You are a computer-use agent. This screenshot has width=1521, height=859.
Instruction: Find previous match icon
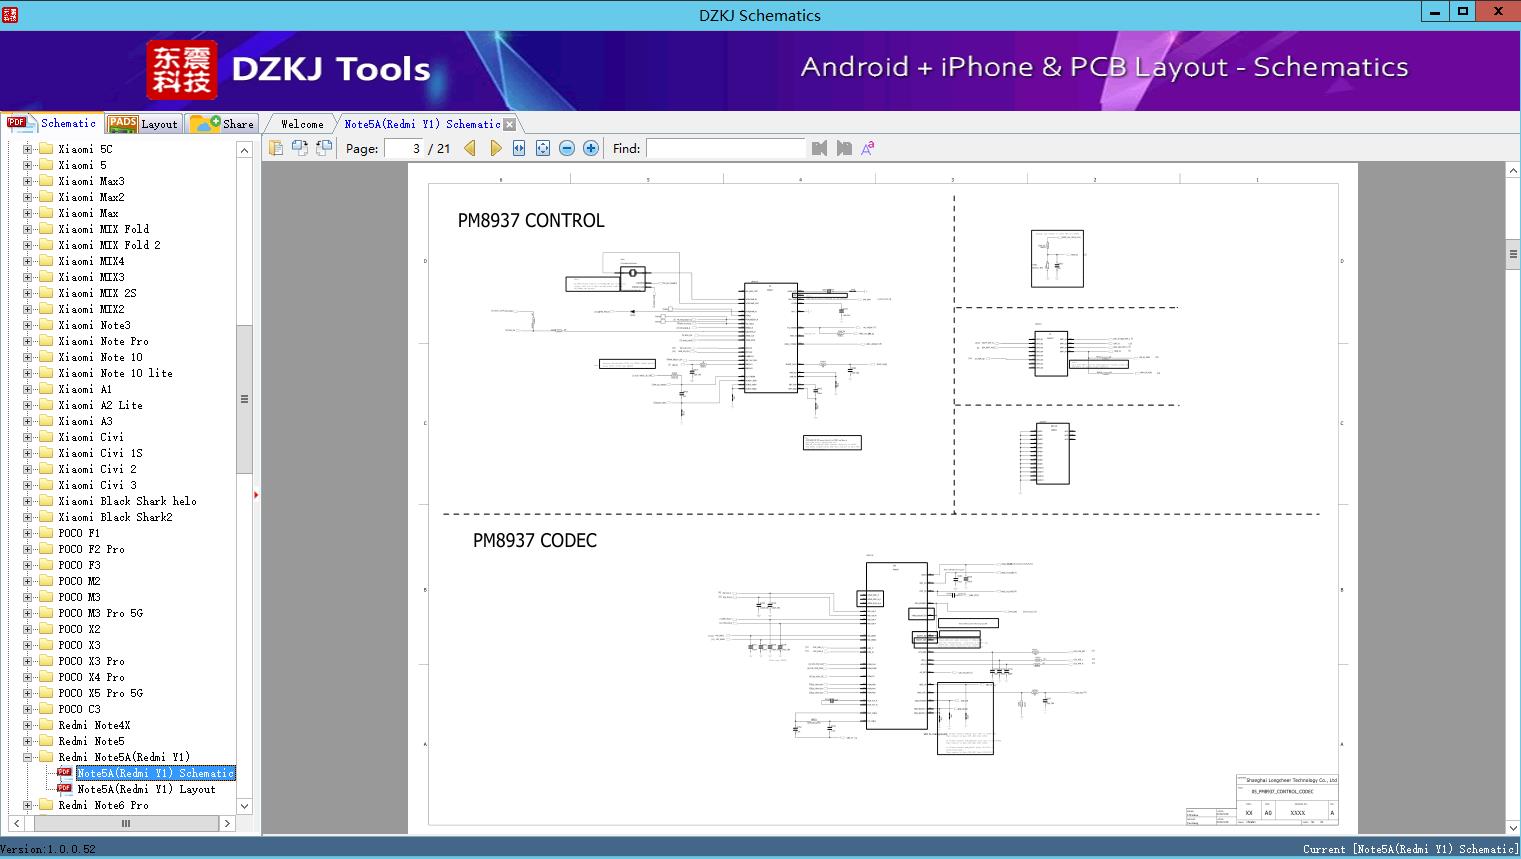pos(820,148)
